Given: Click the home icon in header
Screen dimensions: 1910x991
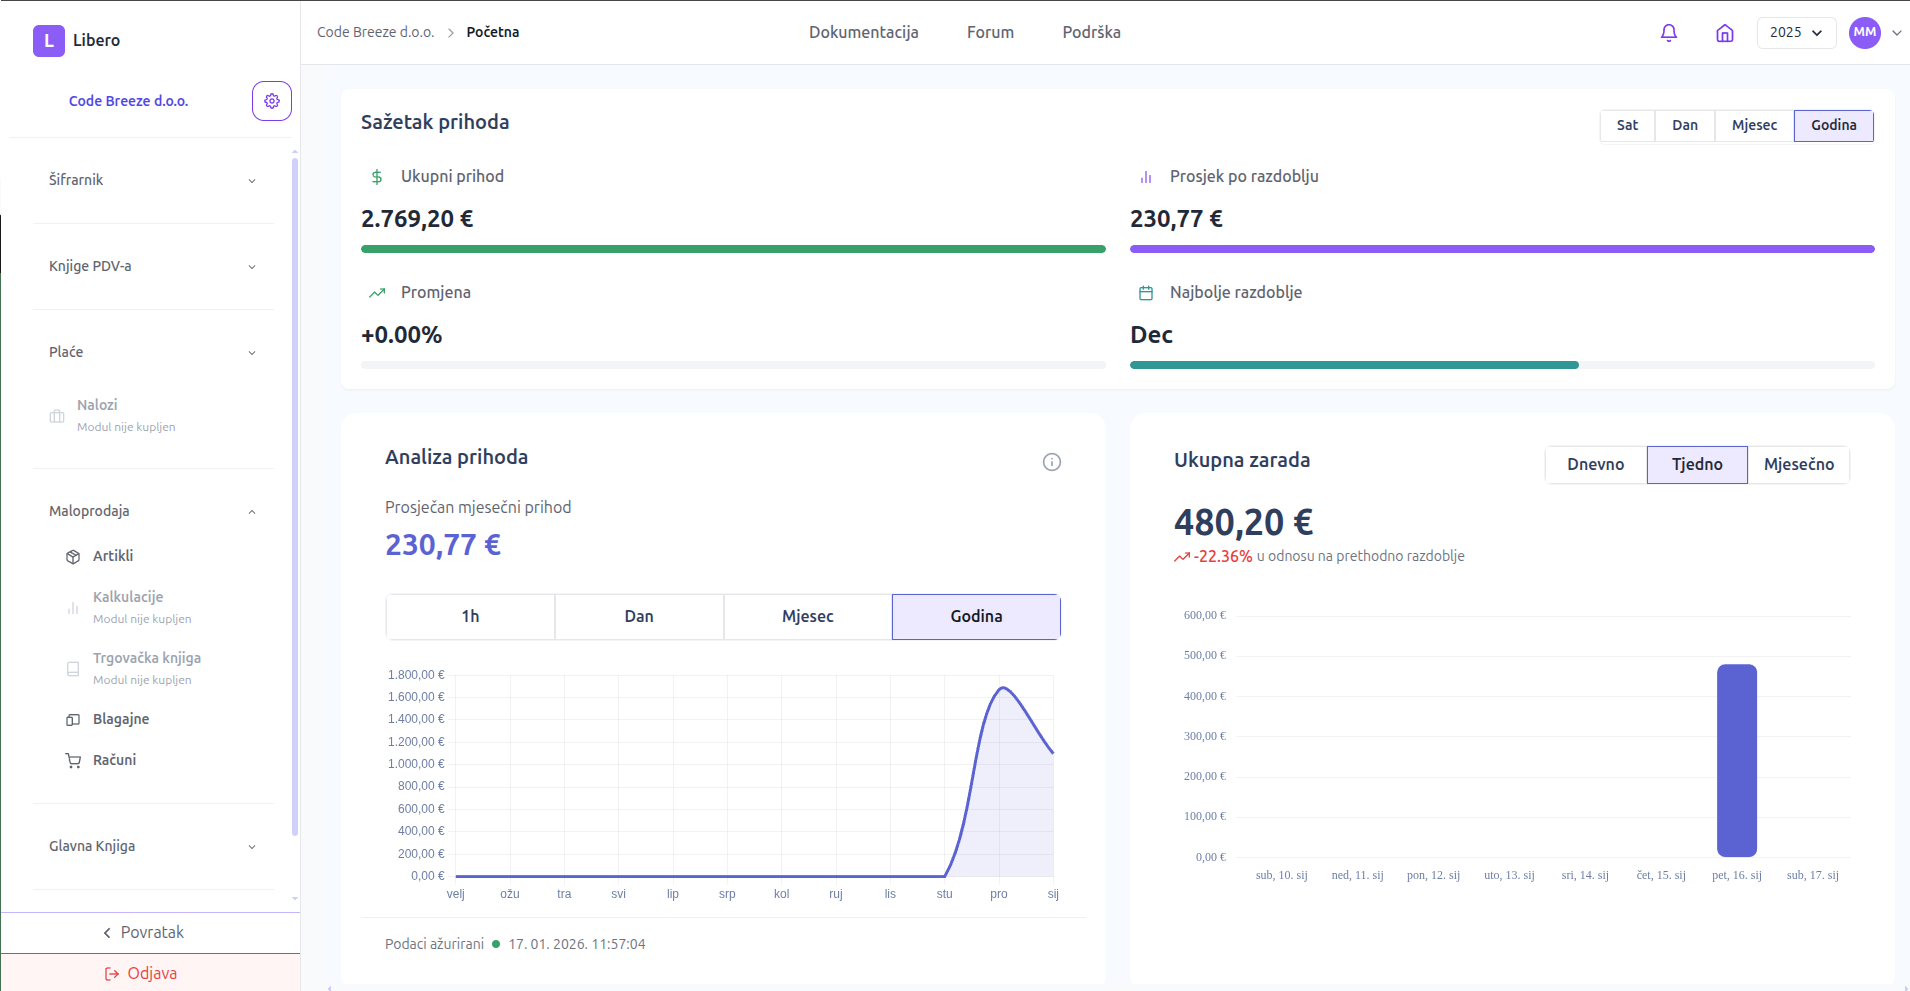Looking at the screenshot, I should click(x=1724, y=33).
